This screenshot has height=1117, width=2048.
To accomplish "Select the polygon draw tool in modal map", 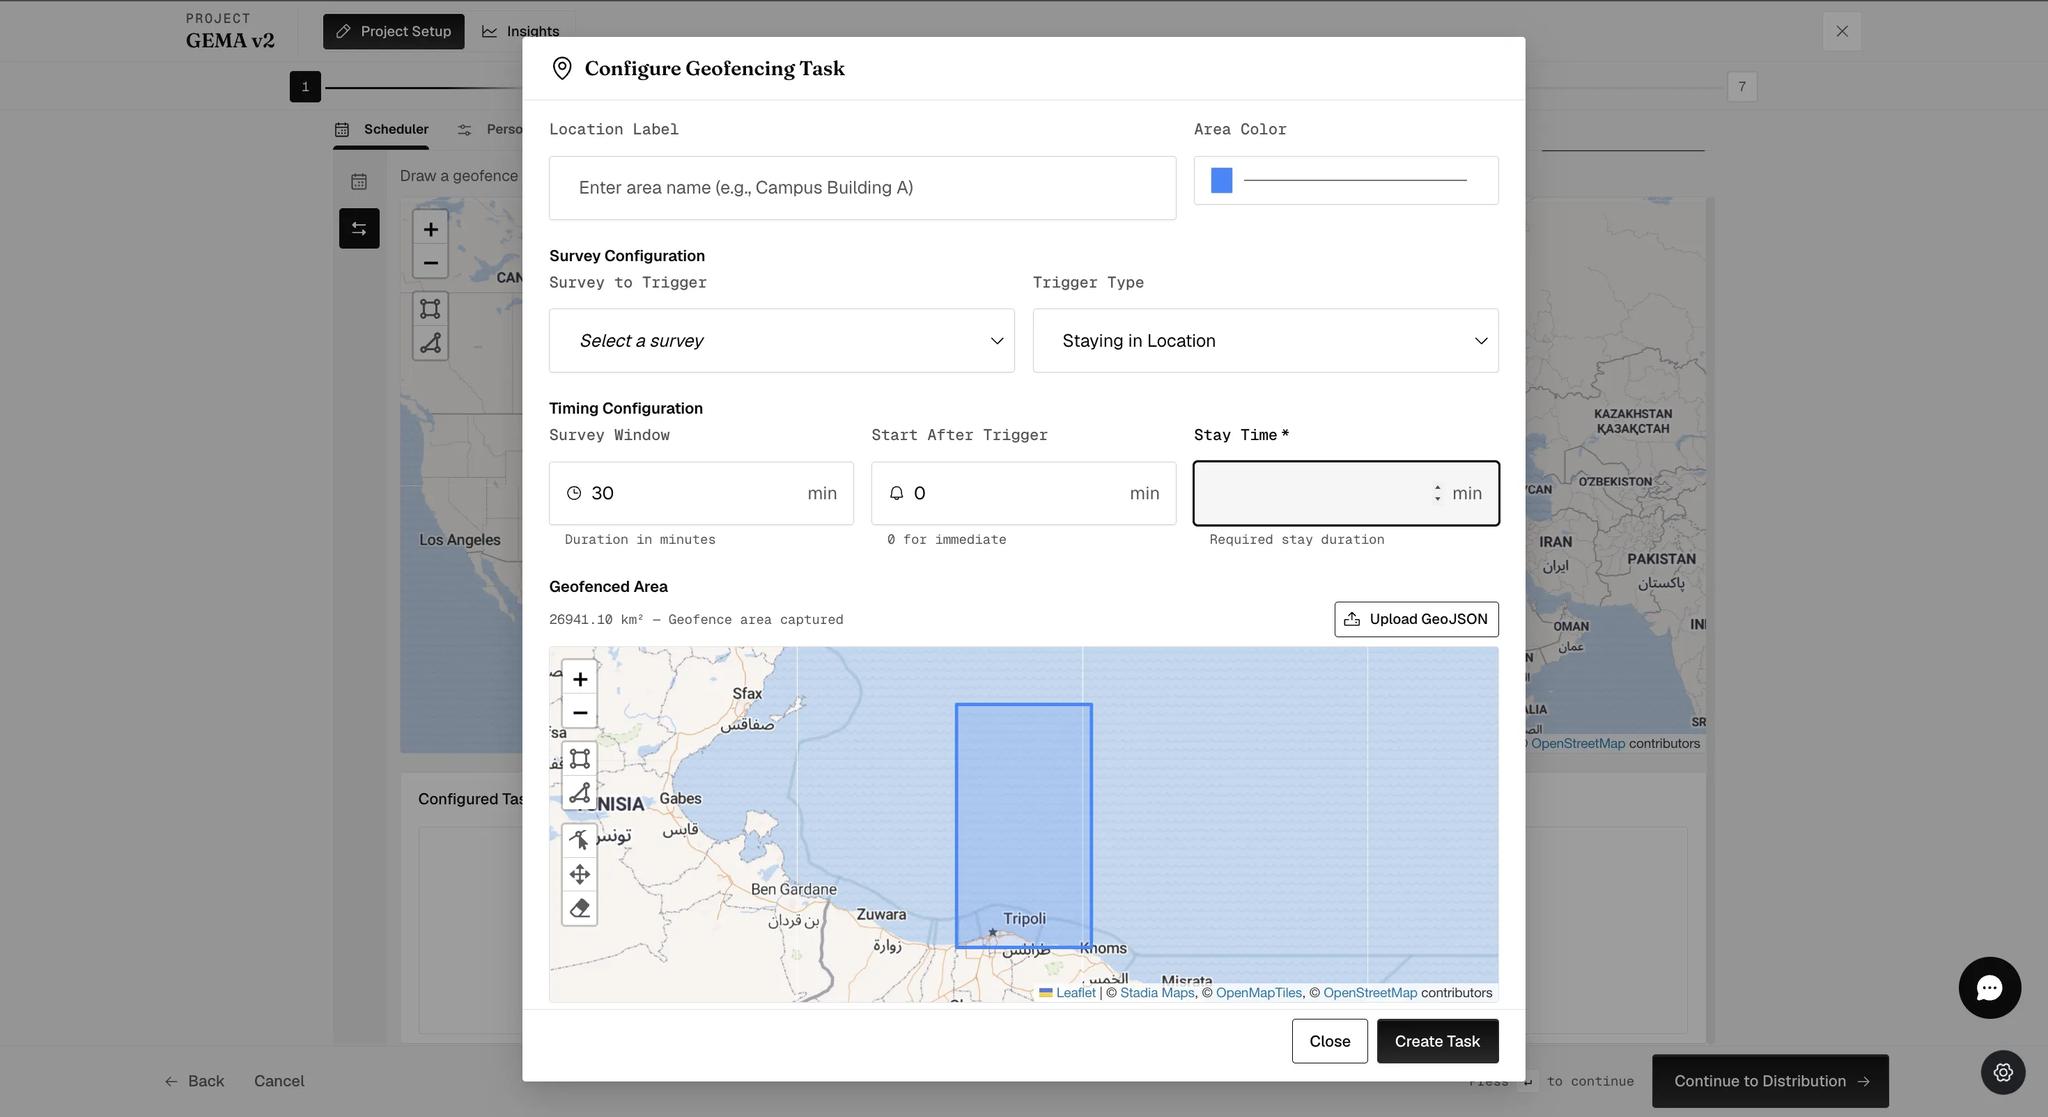I will (x=580, y=793).
